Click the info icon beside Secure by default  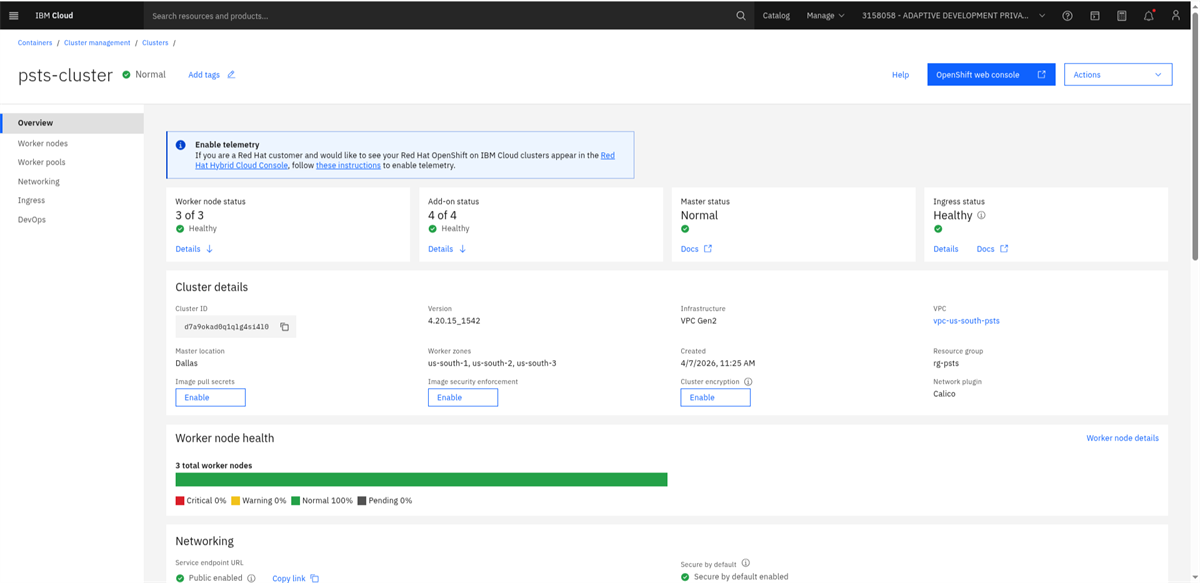tap(746, 563)
